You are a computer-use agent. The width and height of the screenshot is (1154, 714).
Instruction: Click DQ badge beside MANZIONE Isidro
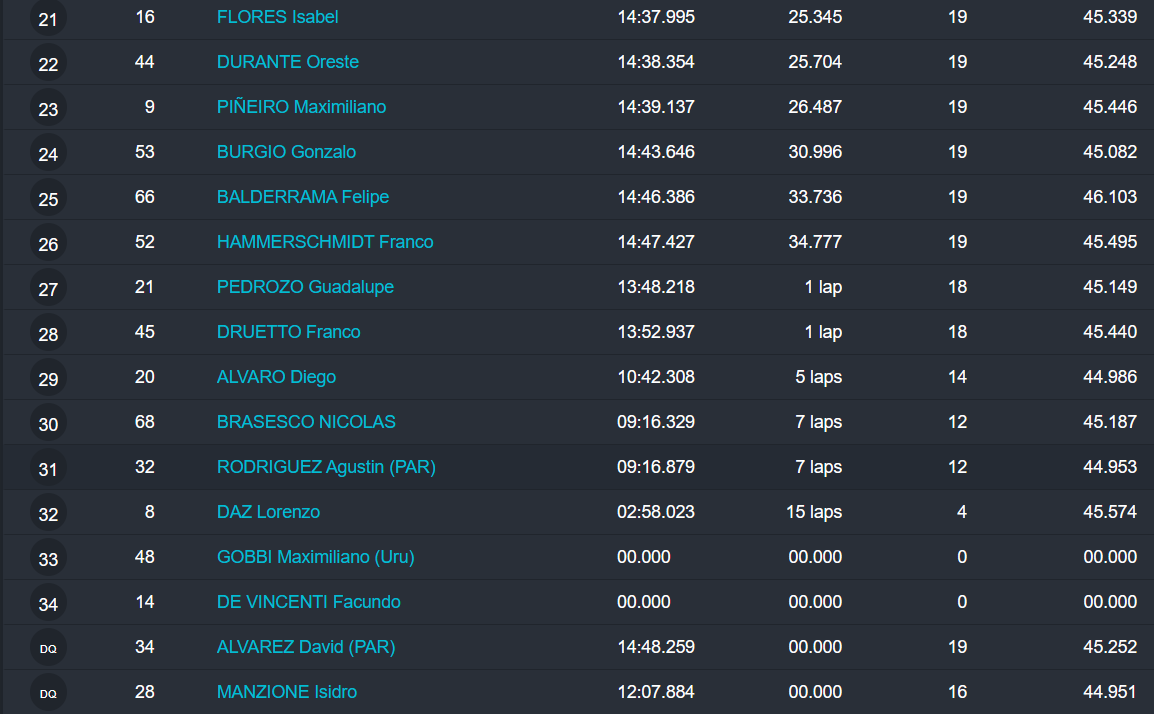(x=48, y=693)
